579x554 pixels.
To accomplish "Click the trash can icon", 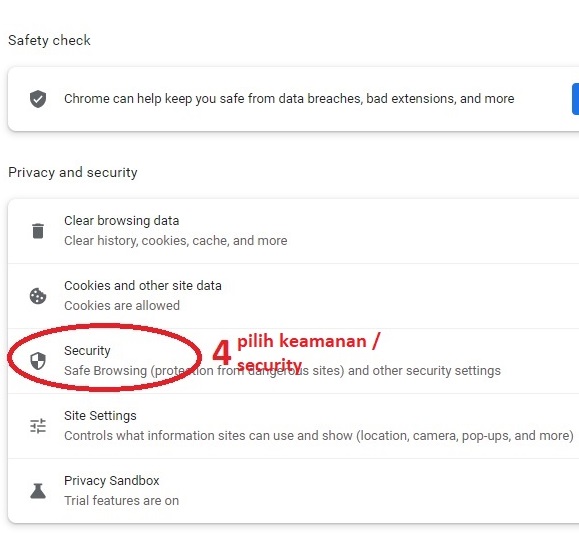I will (38, 231).
